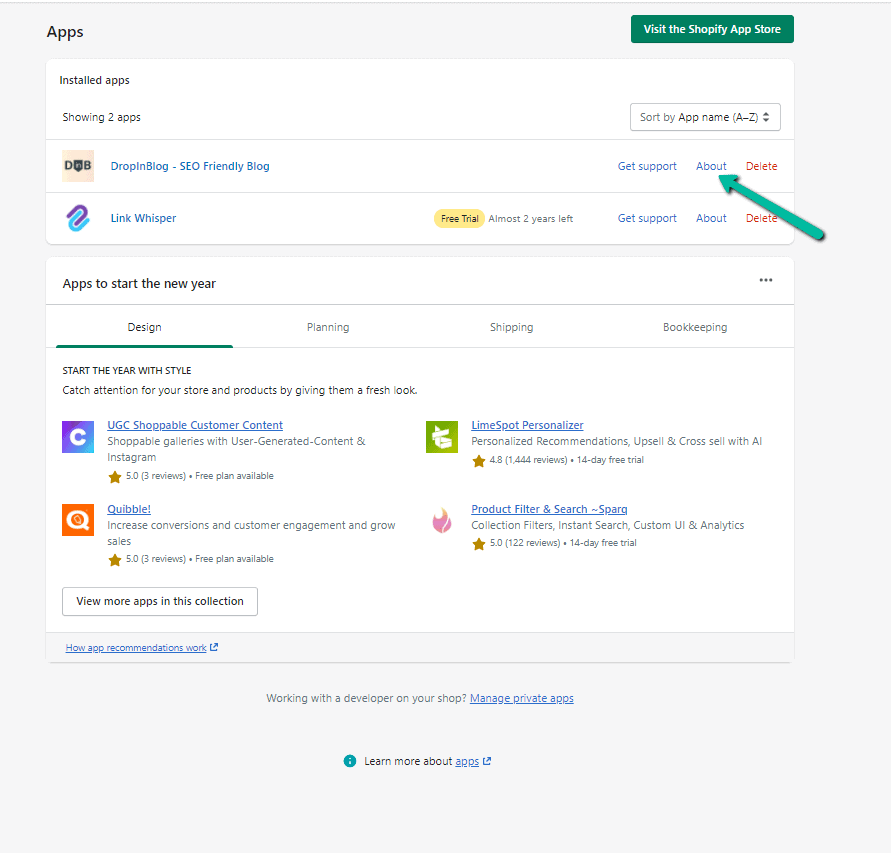Open the Link Whisper app
891x853 pixels.
[x=143, y=218]
